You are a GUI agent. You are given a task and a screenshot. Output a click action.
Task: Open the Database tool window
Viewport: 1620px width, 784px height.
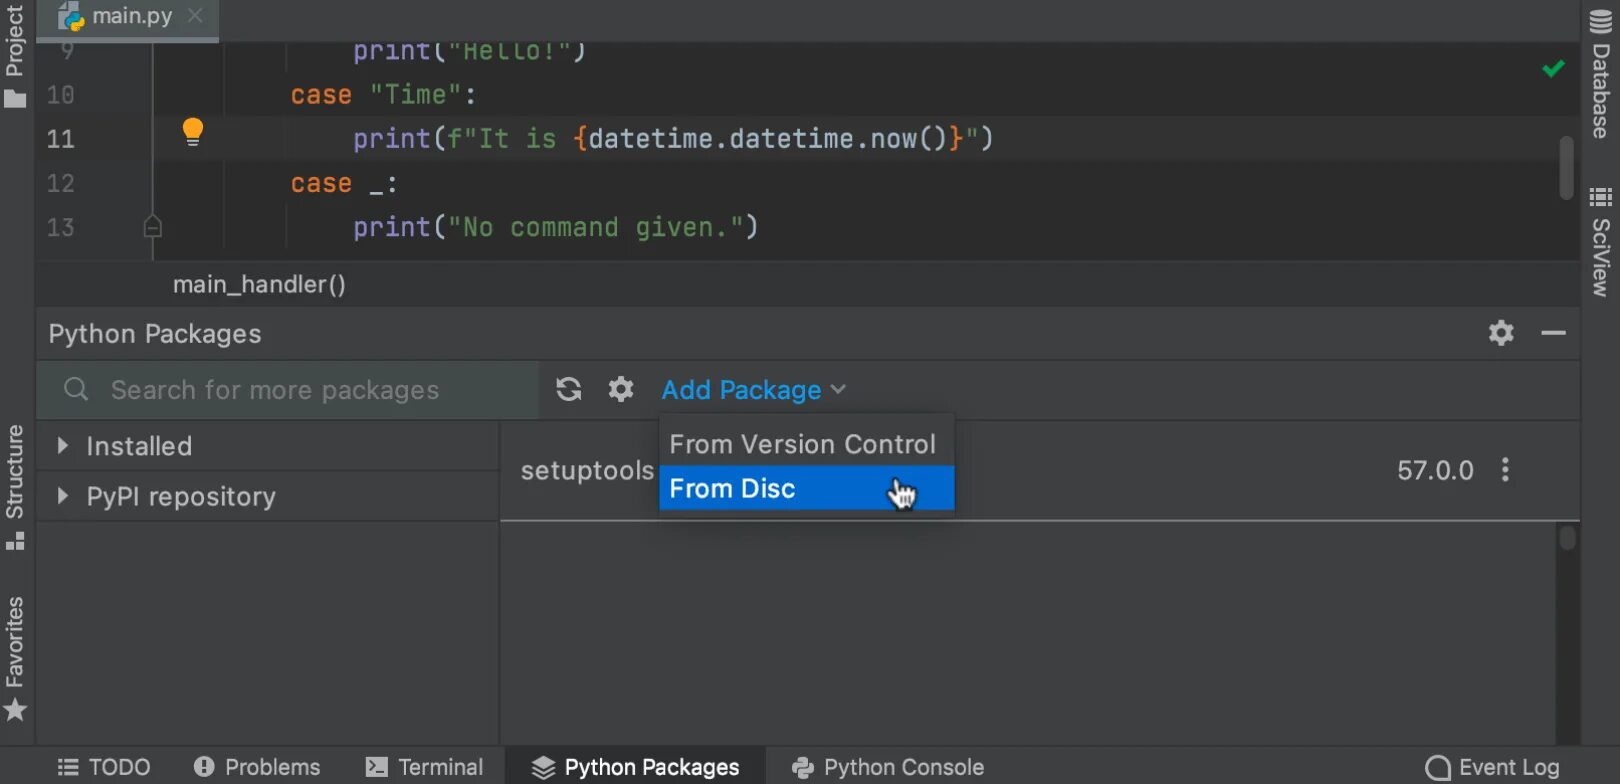click(1601, 75)
